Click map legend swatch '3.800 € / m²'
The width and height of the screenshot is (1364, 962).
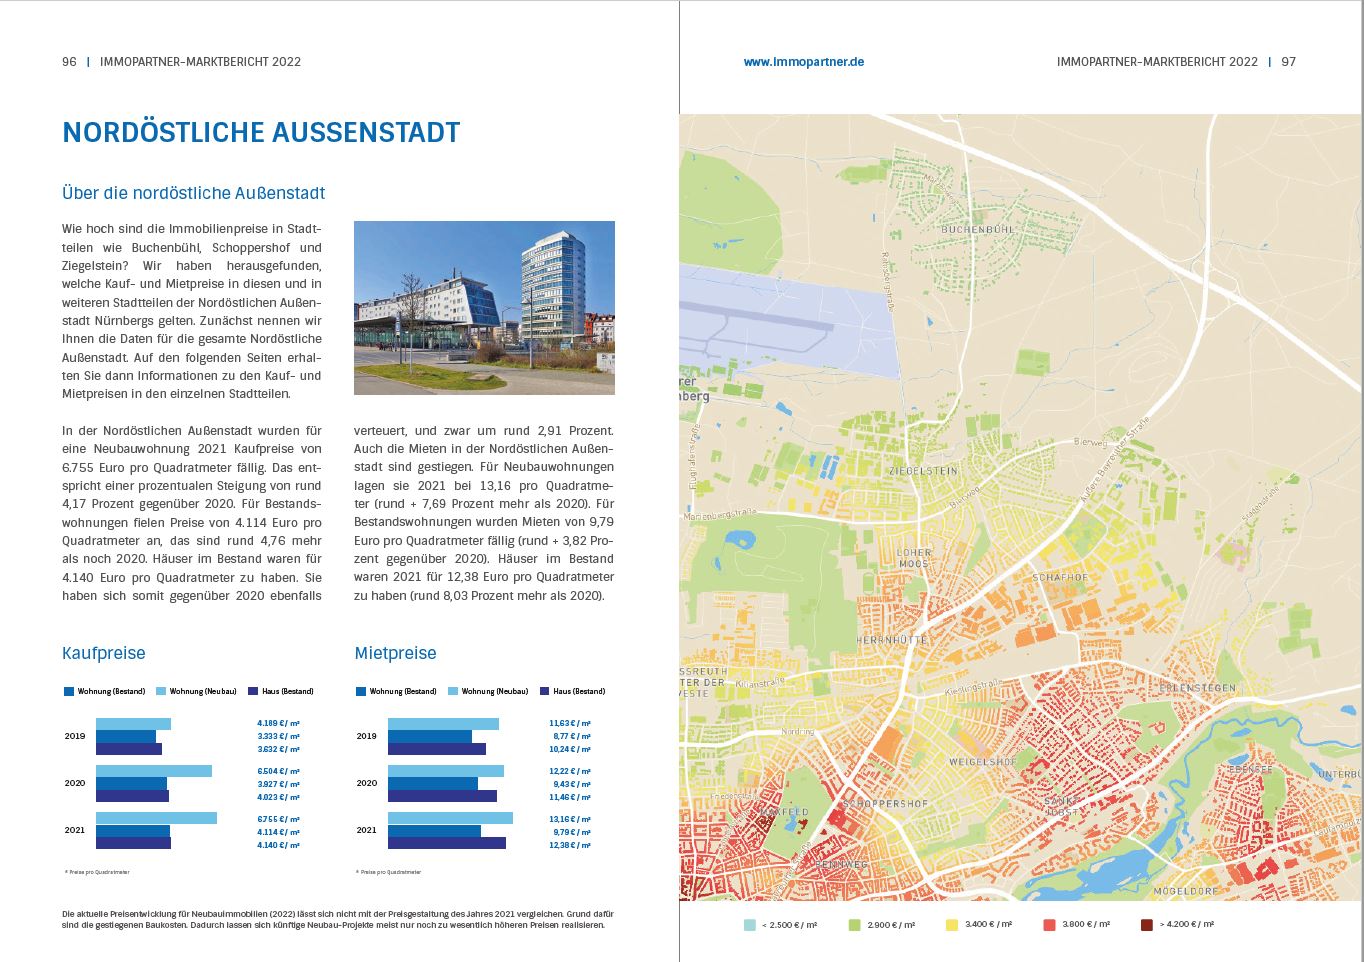click(1049, 925)
